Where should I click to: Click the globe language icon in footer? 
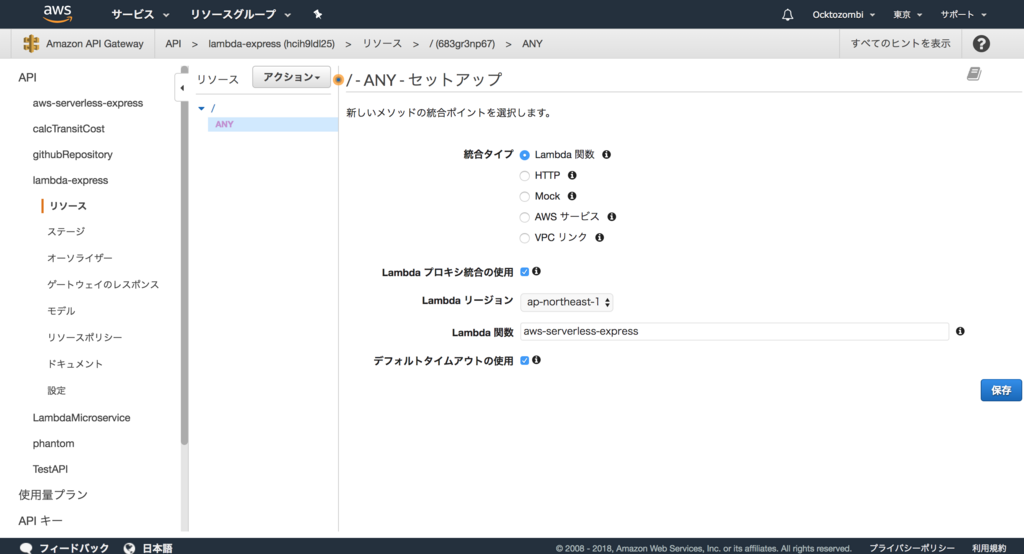click(x=129, y=548)
